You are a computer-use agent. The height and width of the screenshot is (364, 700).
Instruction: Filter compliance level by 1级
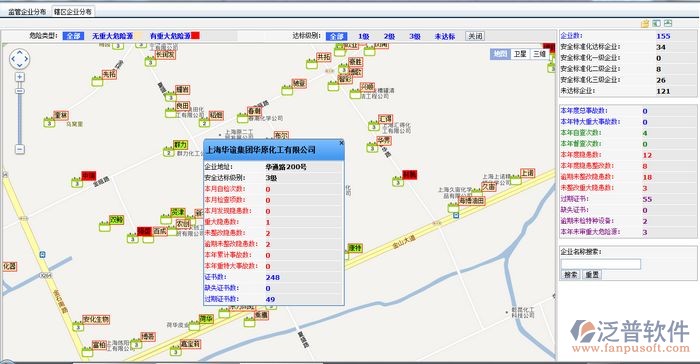click(x=363, y=36)
